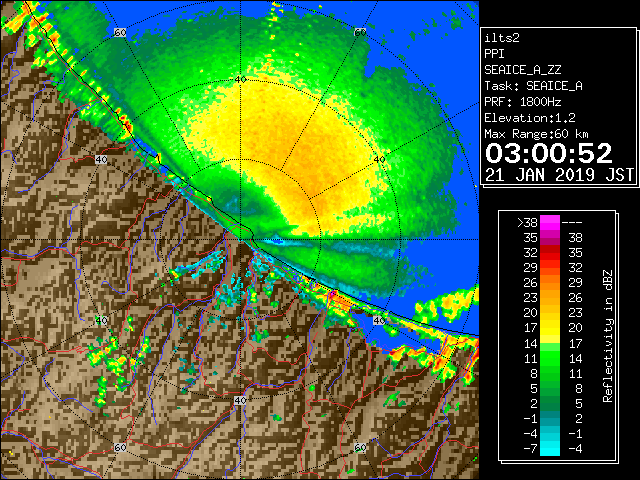Screen dimensions: 640x480
Task: Click the cyan swatch in the -7 to -4 row
Action: click(x=550, y=448)
